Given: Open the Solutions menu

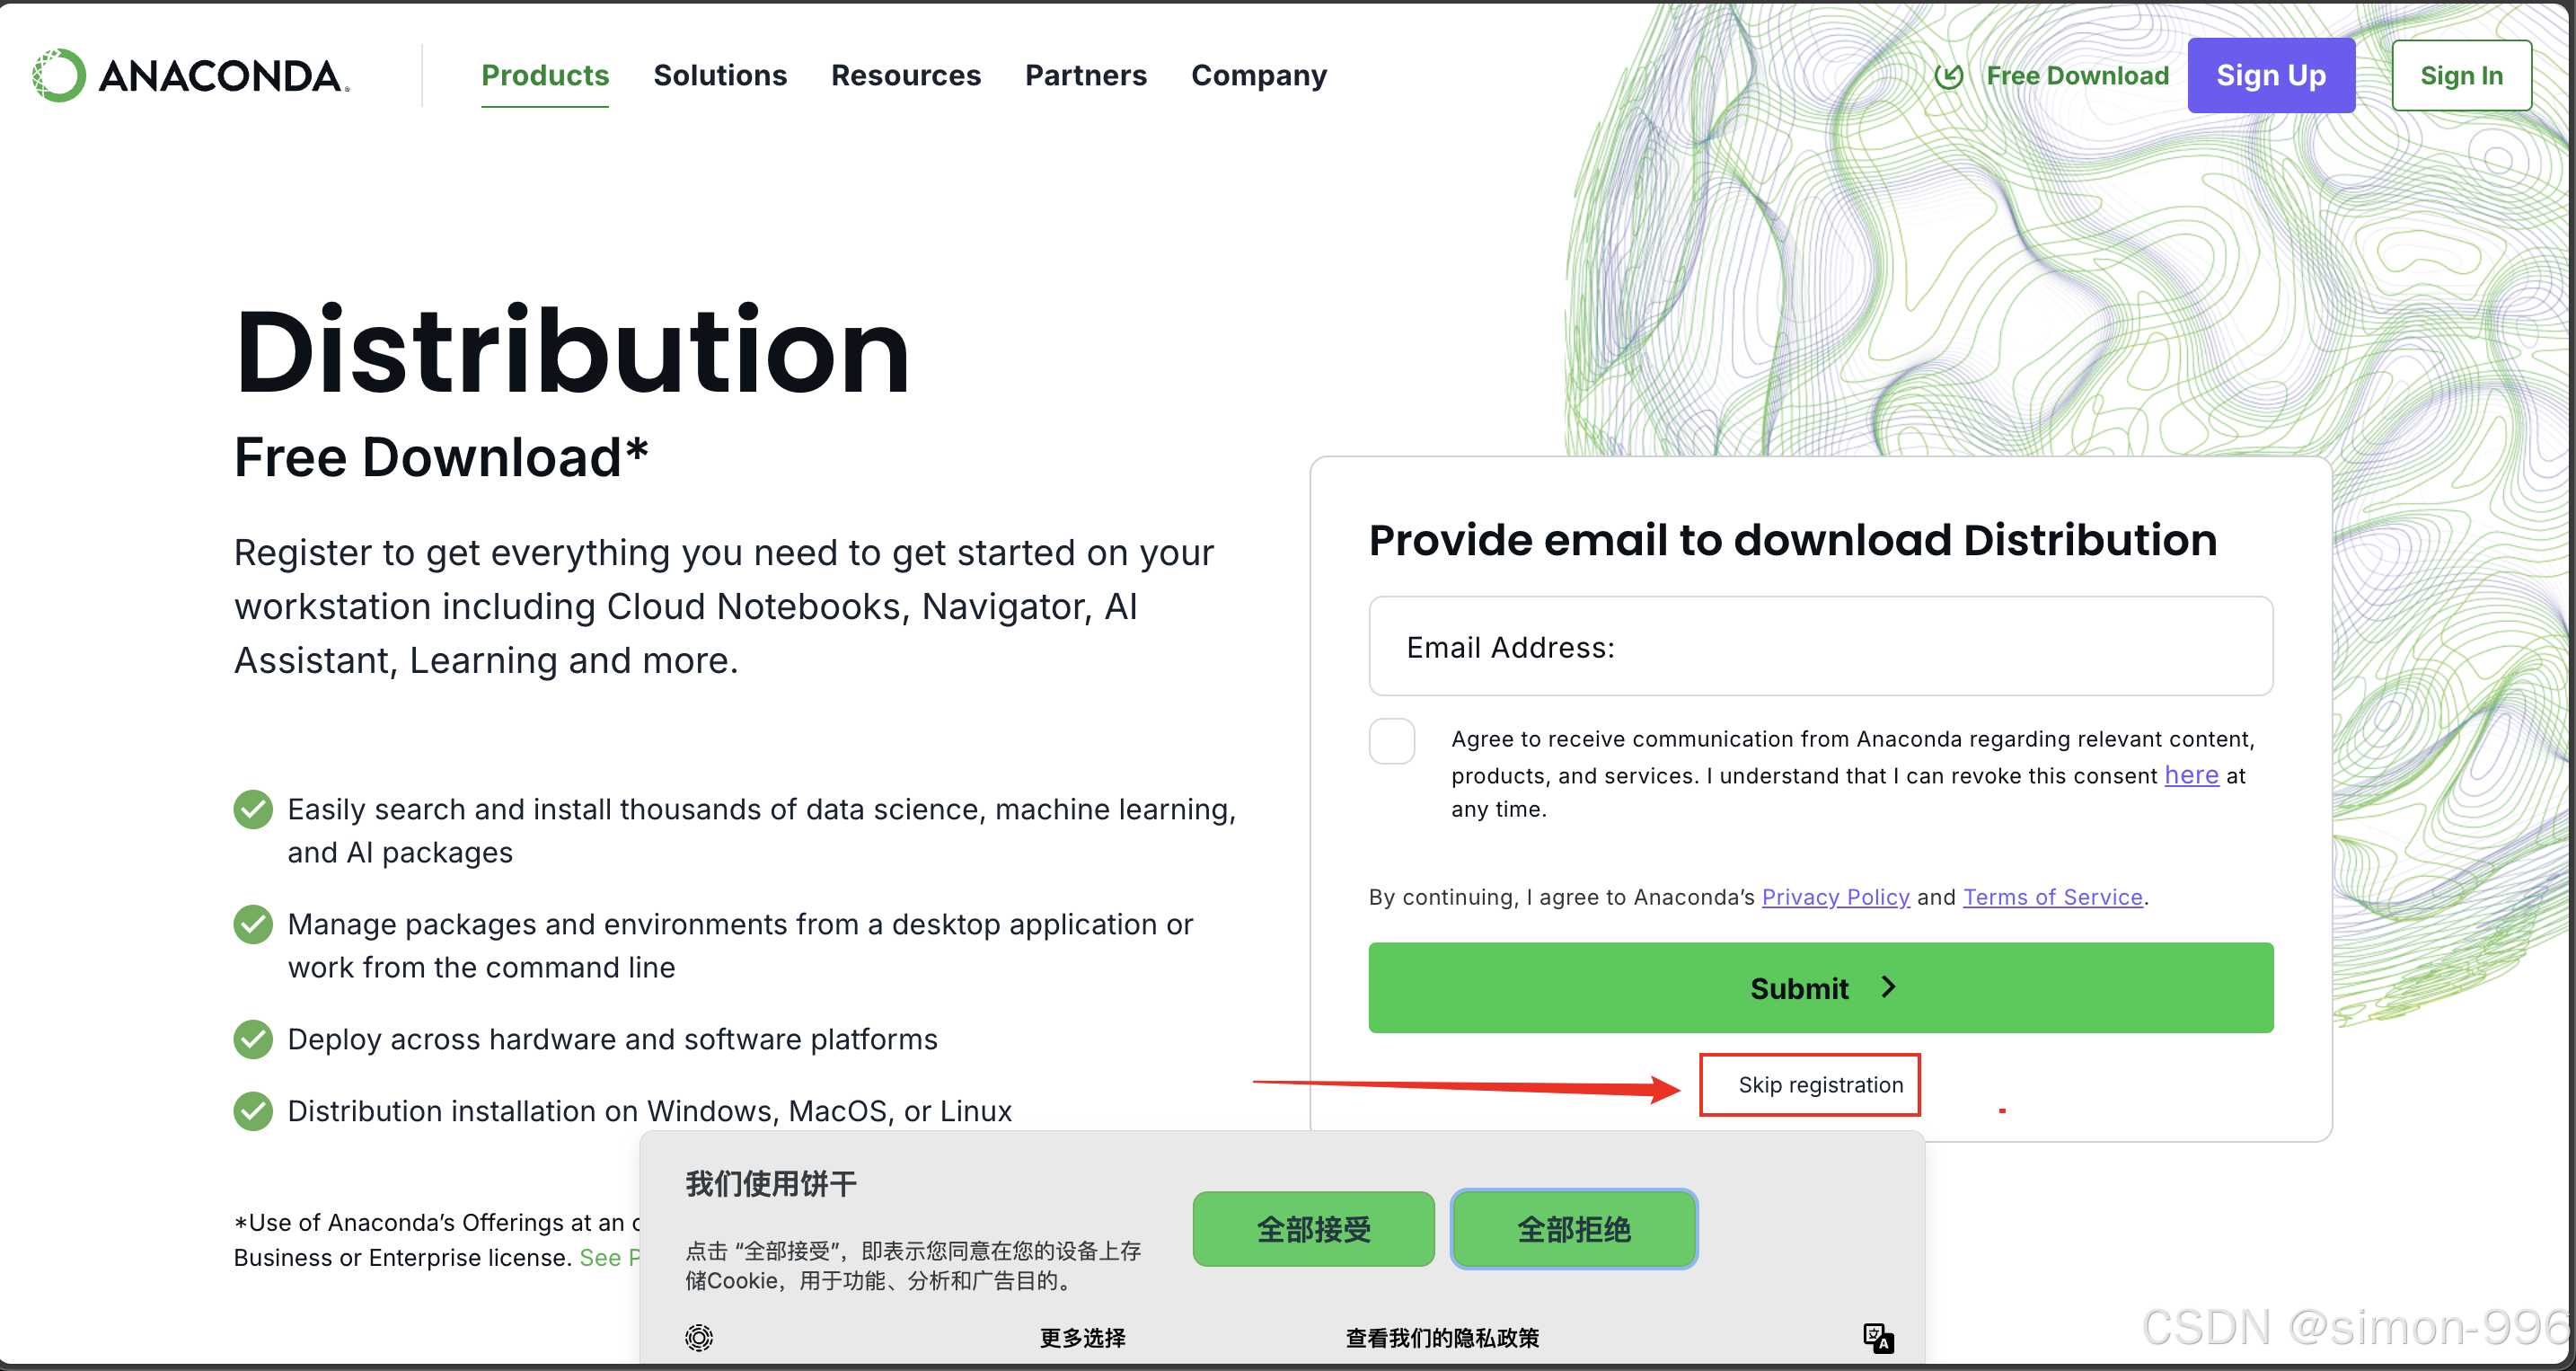Looking at the screenshot, I should coord(720,75).
